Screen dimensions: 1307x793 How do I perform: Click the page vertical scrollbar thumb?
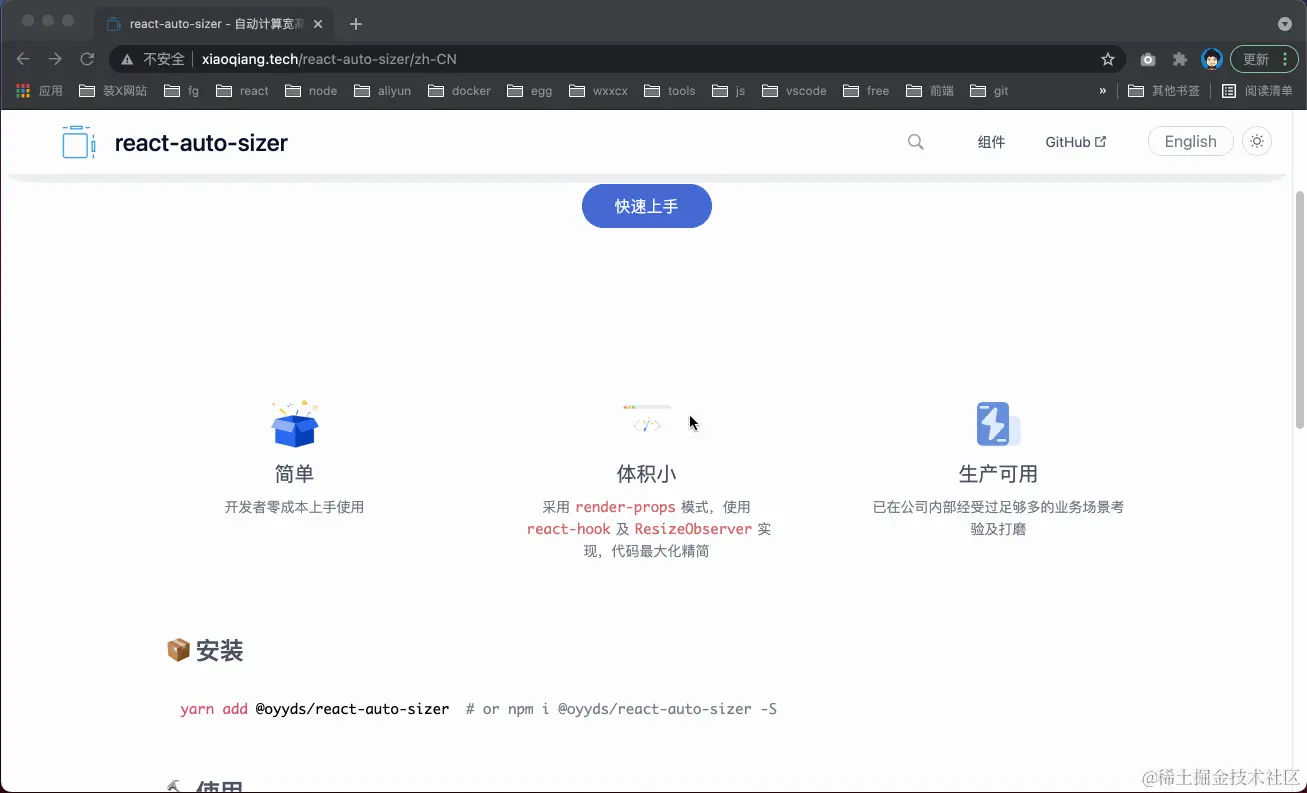click(1300, 310)
